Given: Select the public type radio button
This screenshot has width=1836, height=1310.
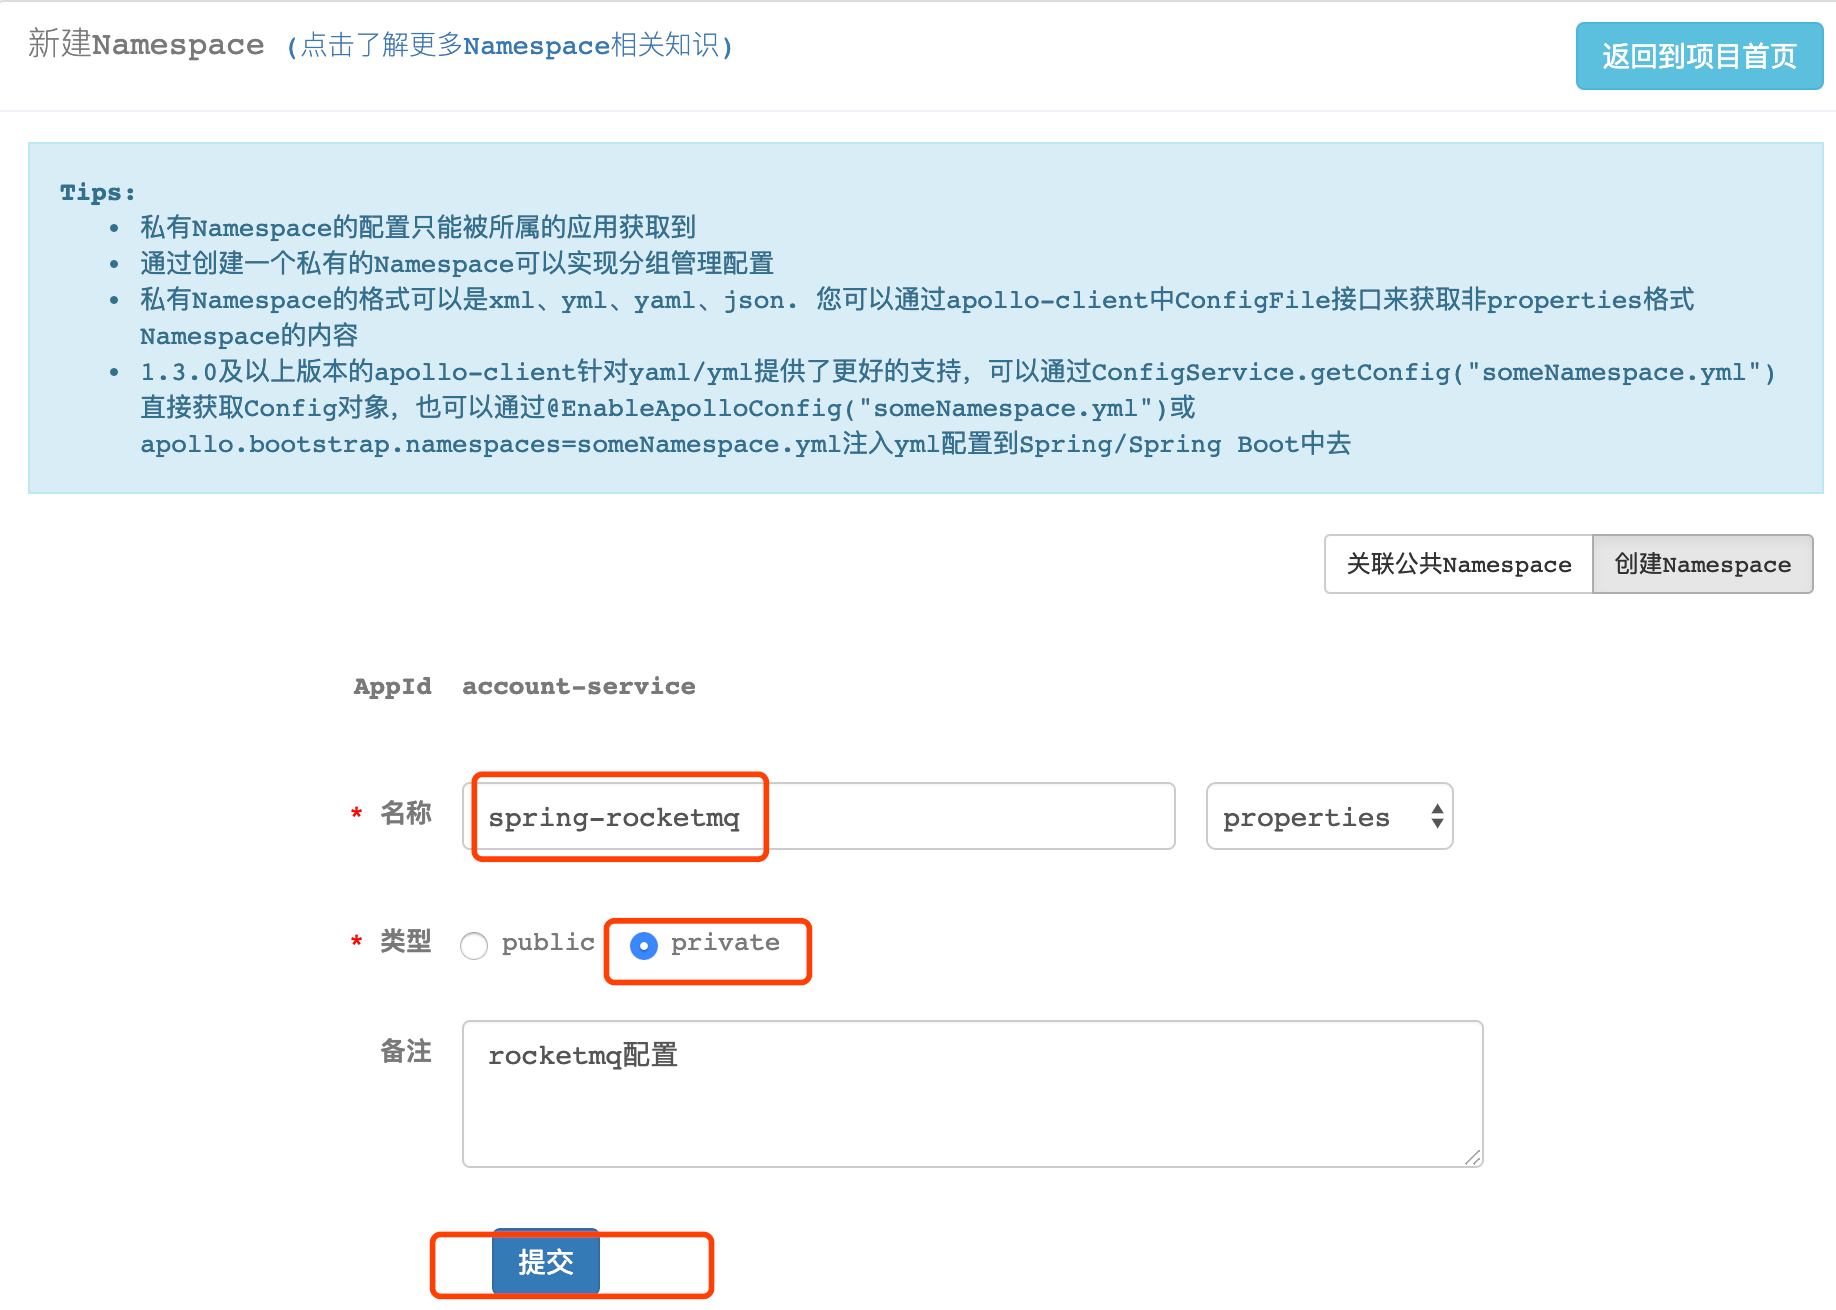Looking at the screenshot, I should tap(474, 945).
